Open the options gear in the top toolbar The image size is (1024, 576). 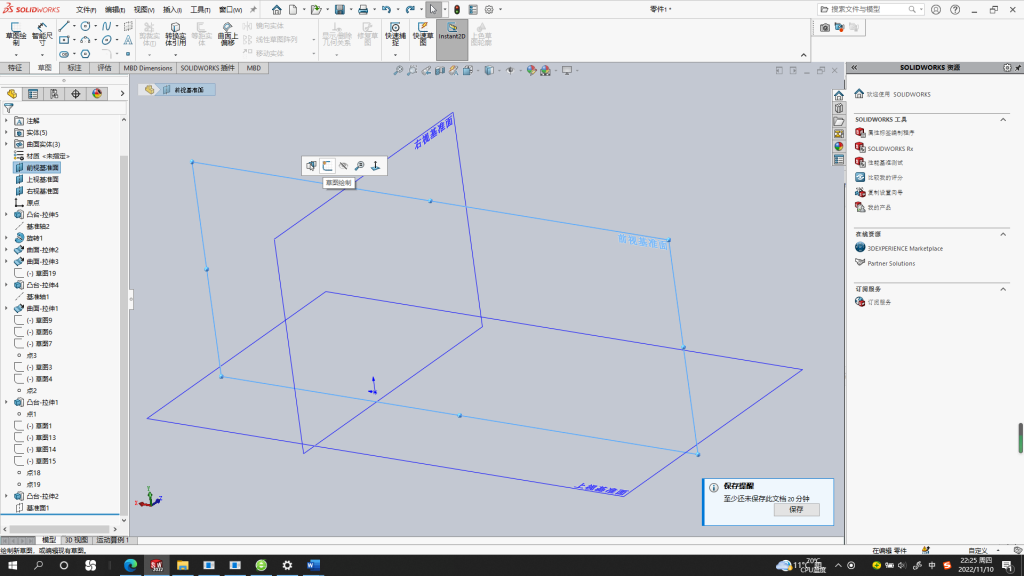pyautogui.click(x=489, y=10)
